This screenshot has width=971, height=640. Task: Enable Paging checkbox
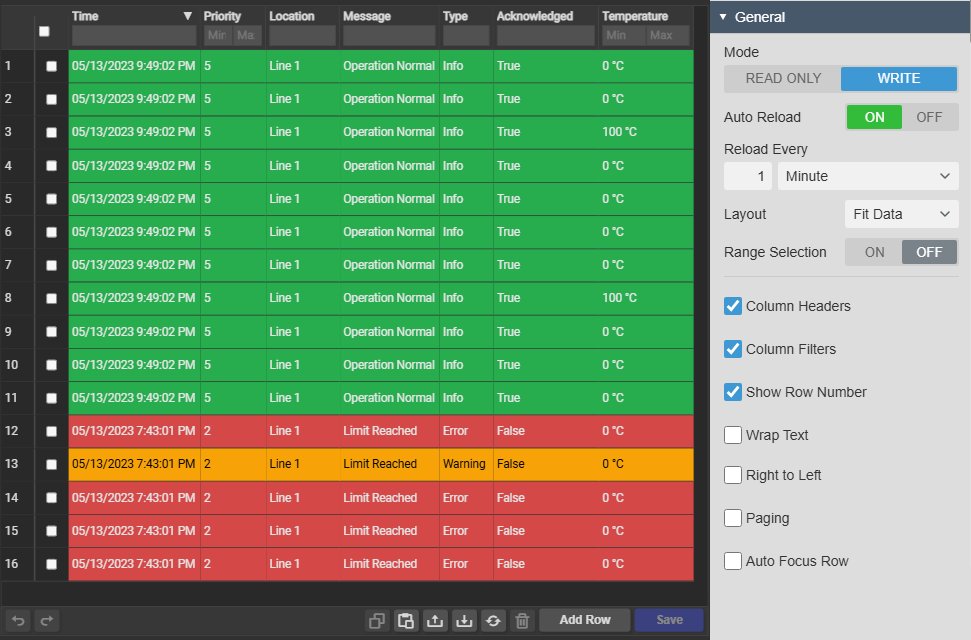[x=733, y=518]
